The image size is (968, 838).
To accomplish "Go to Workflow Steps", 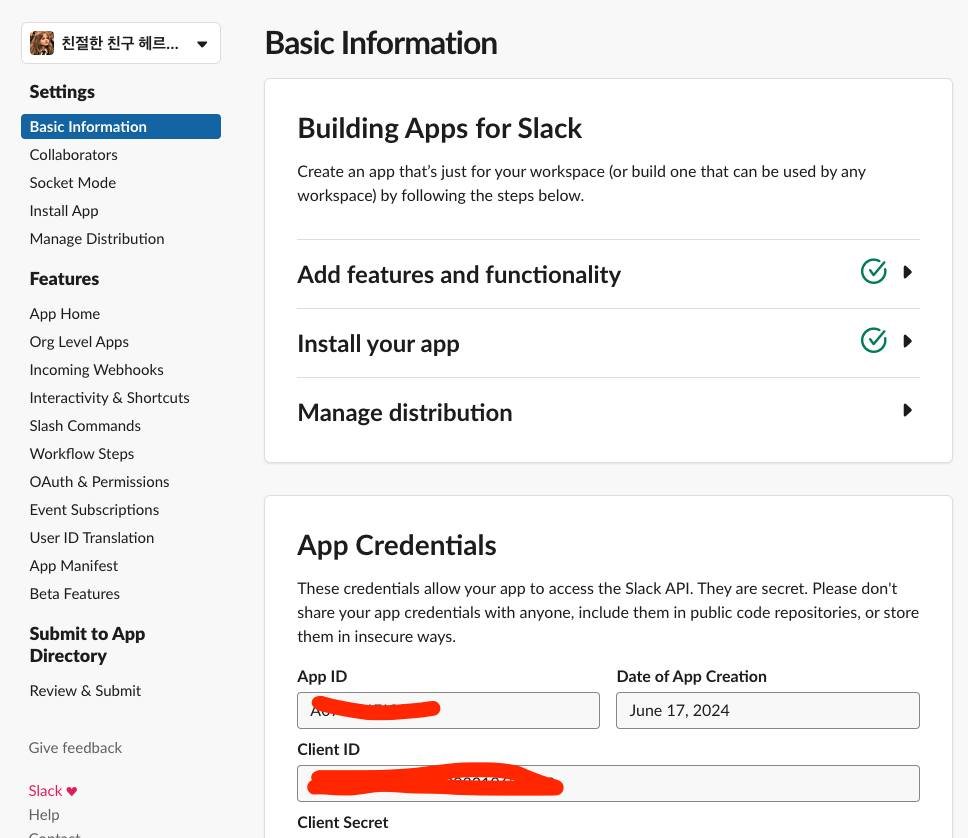I will [82, 454].
